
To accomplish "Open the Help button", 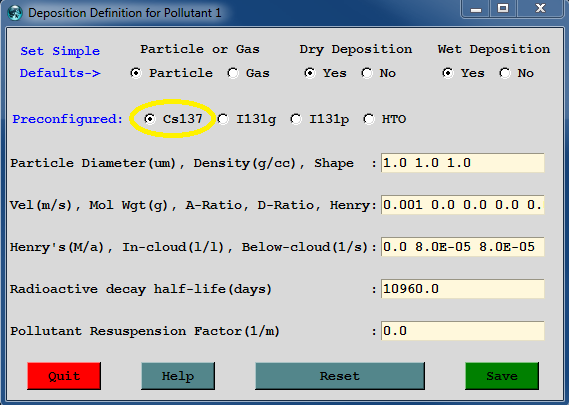I will (178, 376).
